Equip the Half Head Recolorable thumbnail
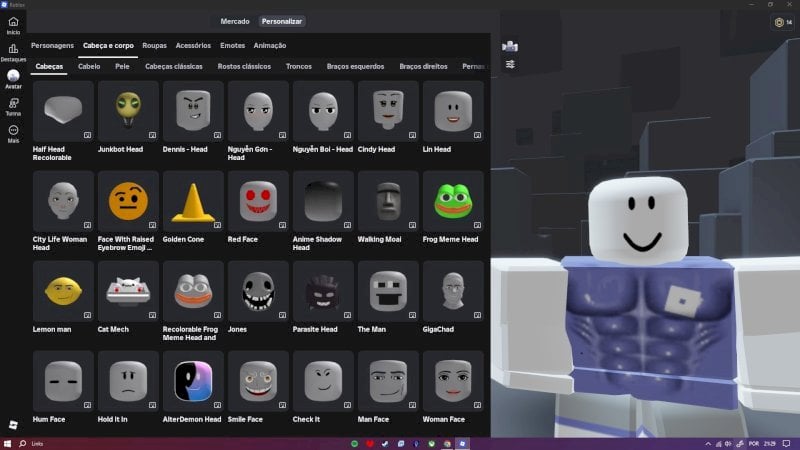 (63, 111)
